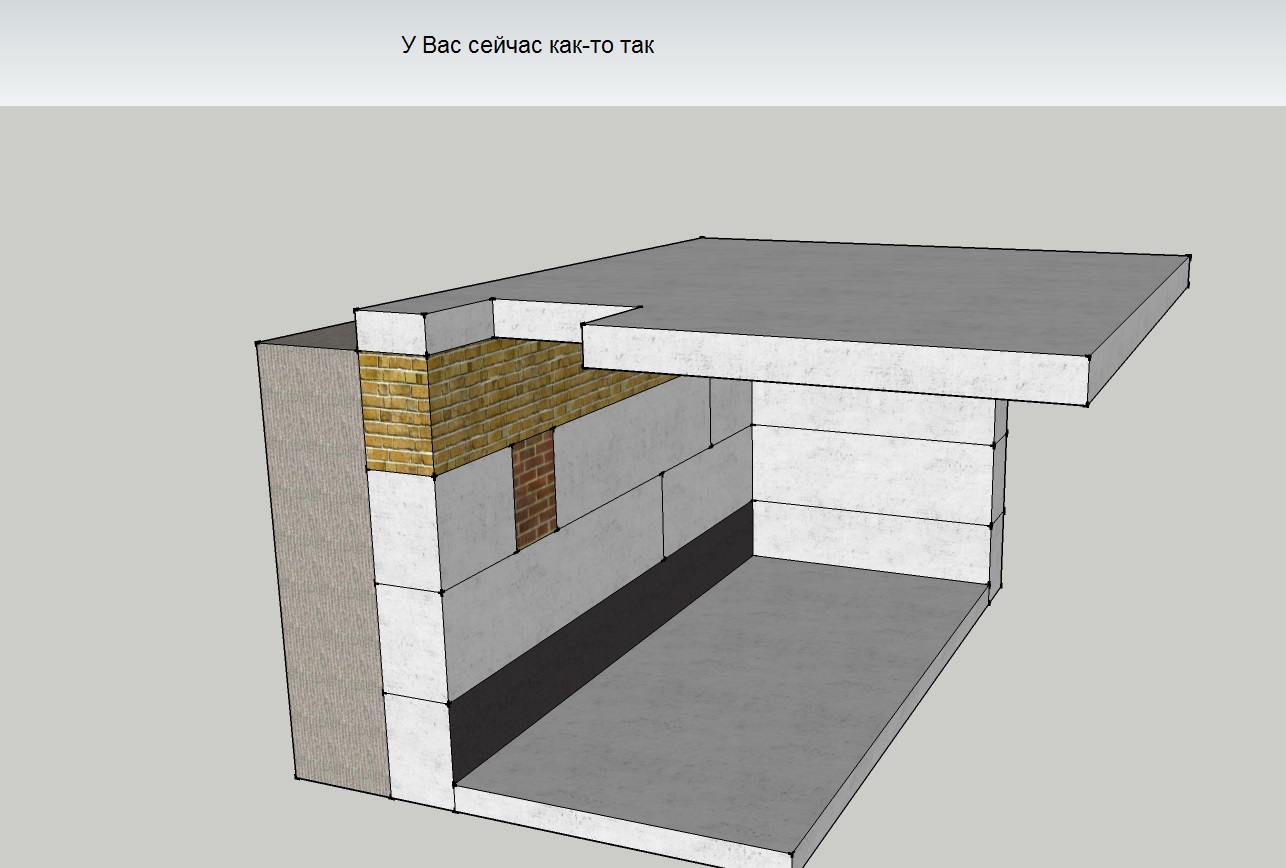1286x868 pixels.
Task: Click the cap block above the yellow brick end
Action: [x=391, y=333]
